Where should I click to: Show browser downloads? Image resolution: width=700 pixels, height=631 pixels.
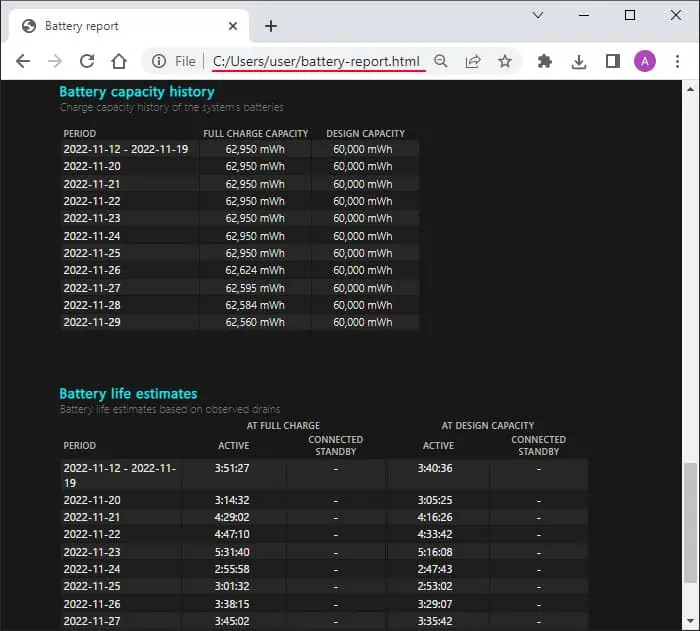(x=579, y=61)
